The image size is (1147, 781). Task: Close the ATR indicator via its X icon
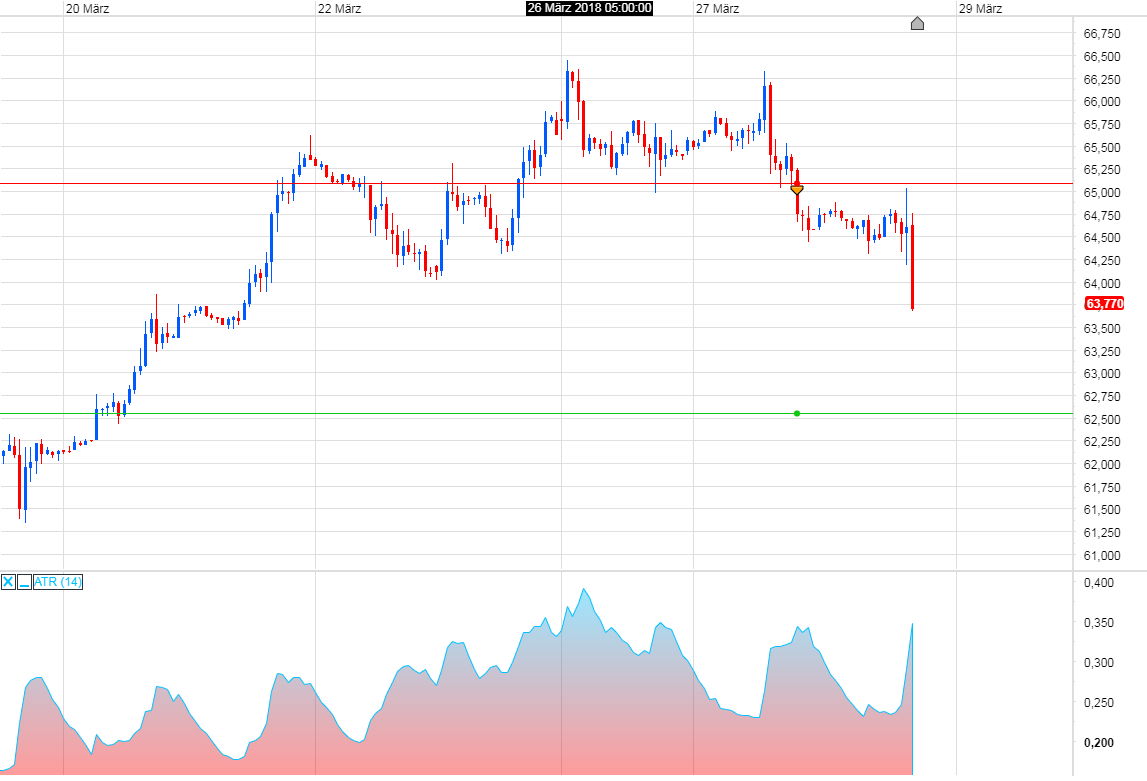coord(7,581)
